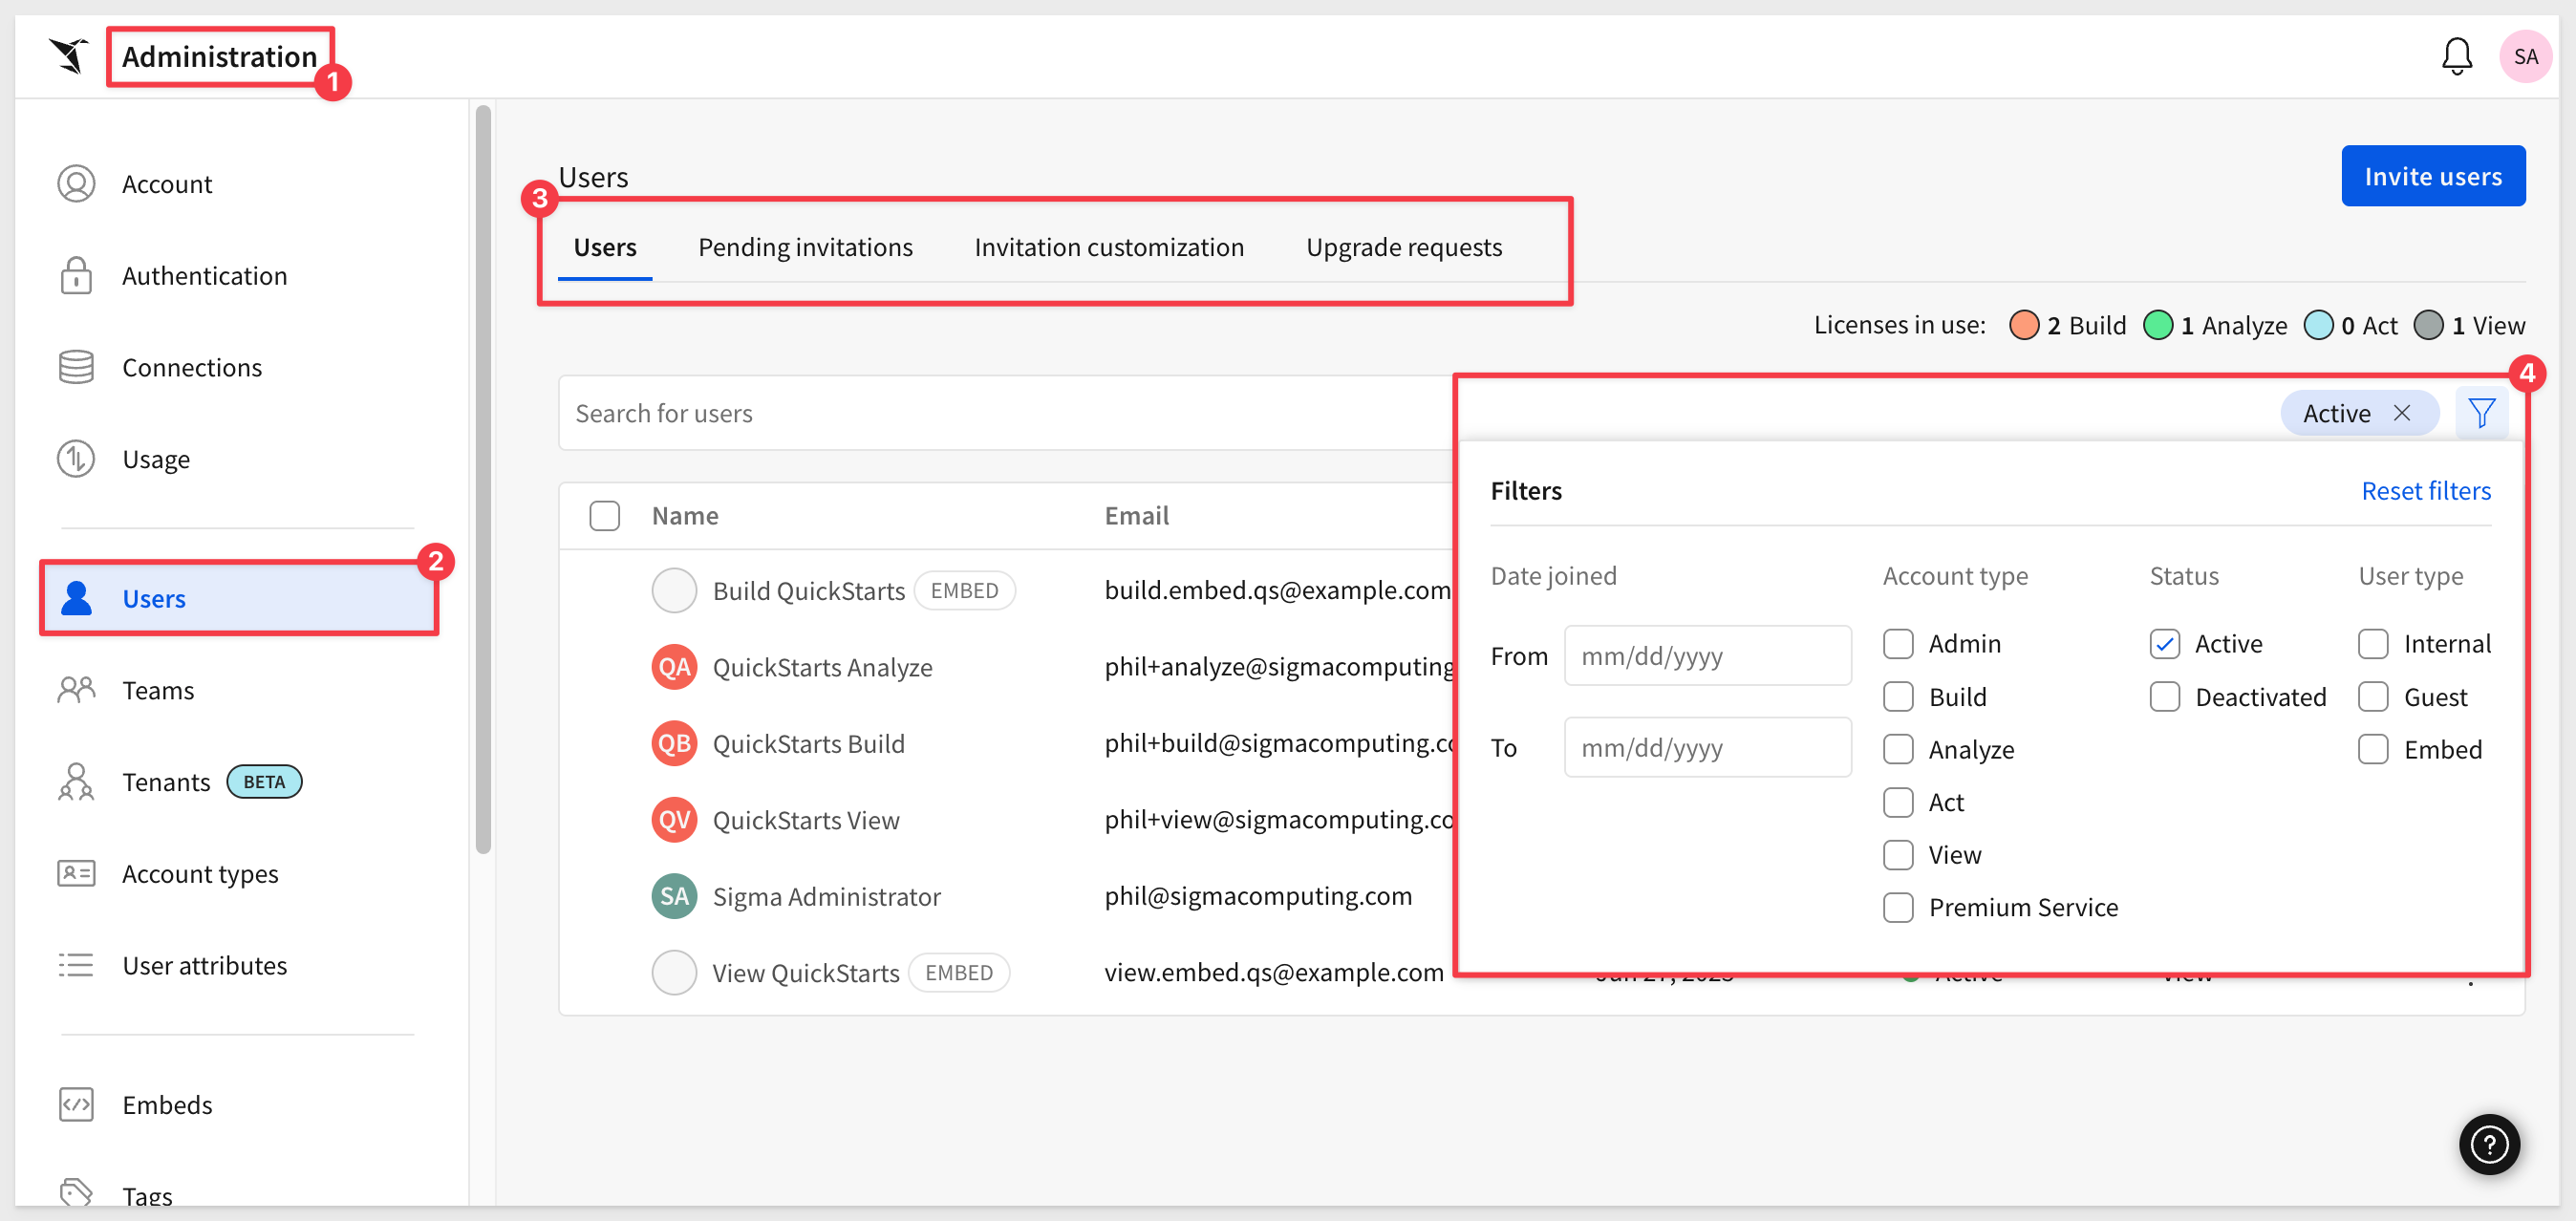Click the Name column header
This screenshot has width=2576, height=1221.
(685, 516)
